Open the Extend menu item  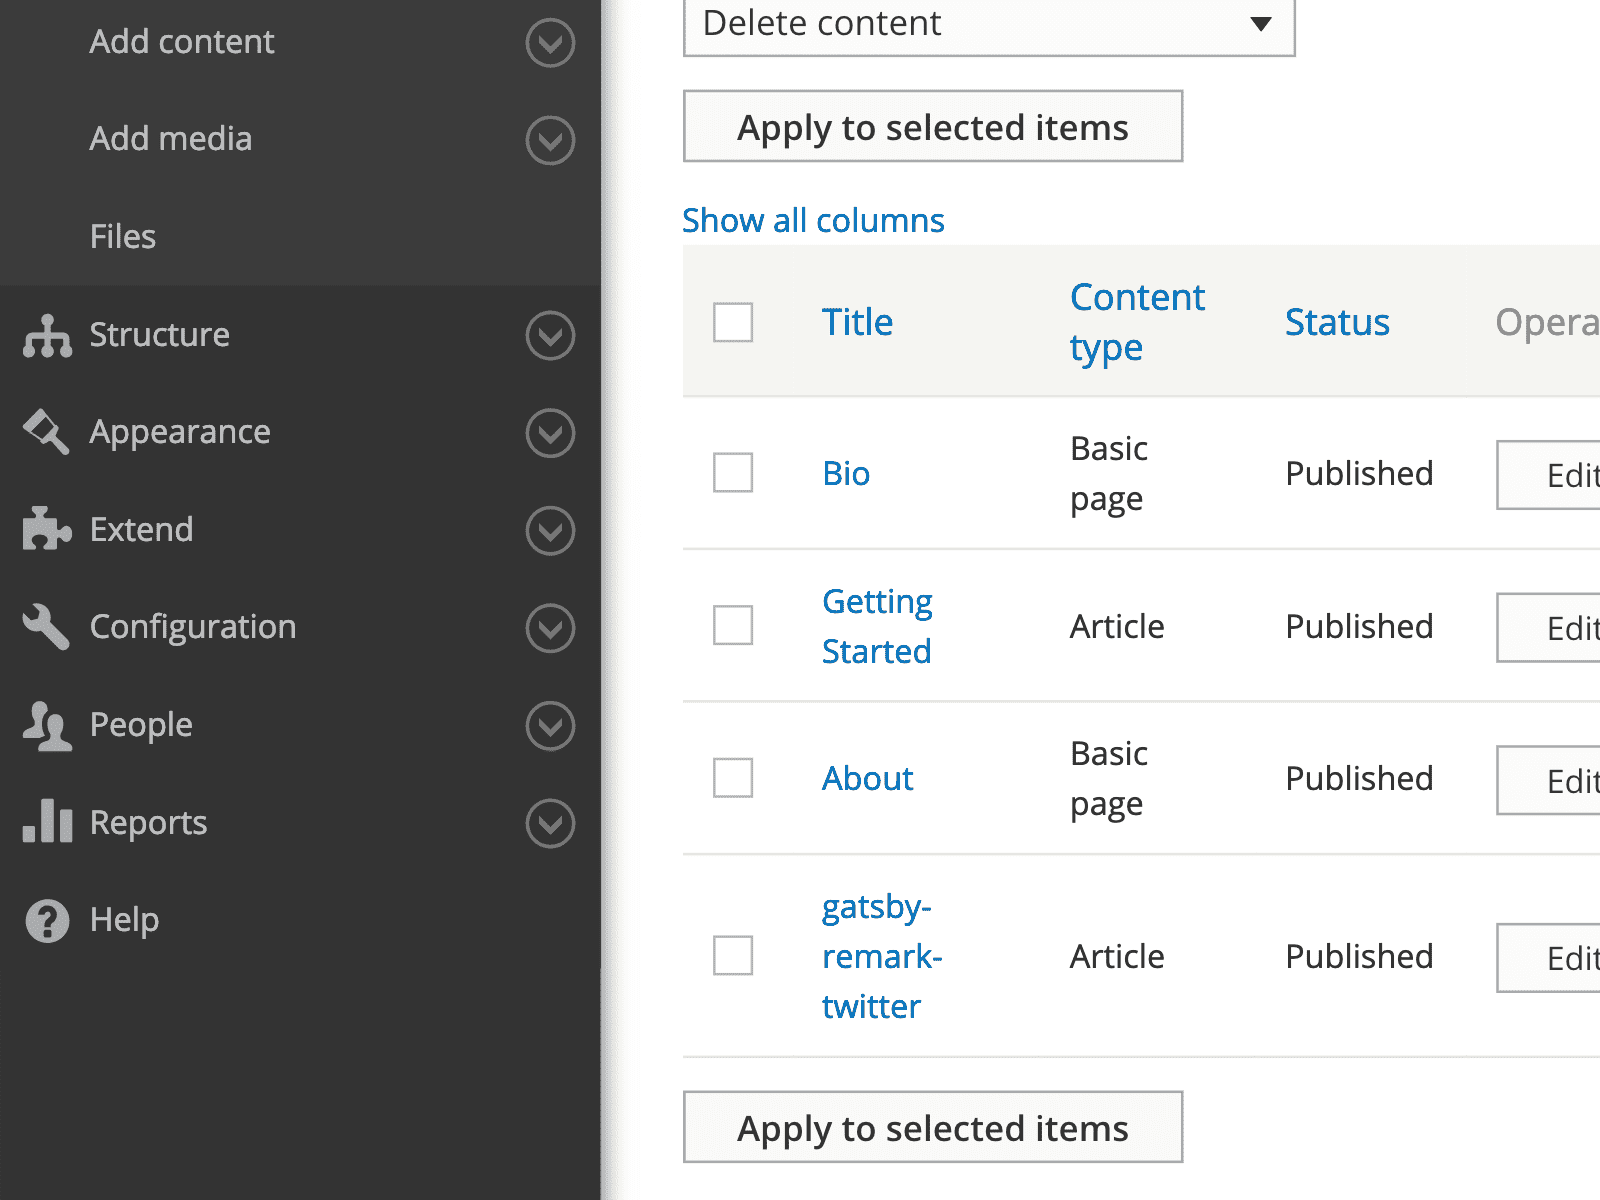coord(141,529)
